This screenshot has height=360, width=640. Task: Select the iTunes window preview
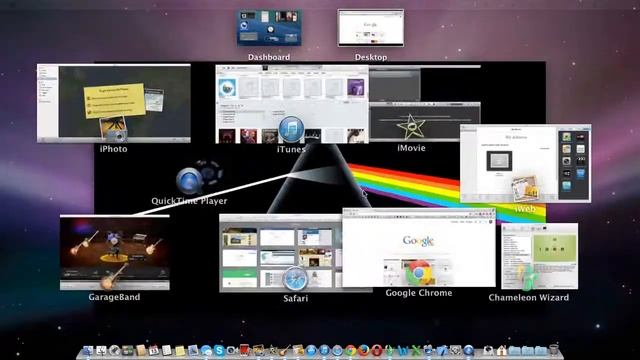point(292,104)
